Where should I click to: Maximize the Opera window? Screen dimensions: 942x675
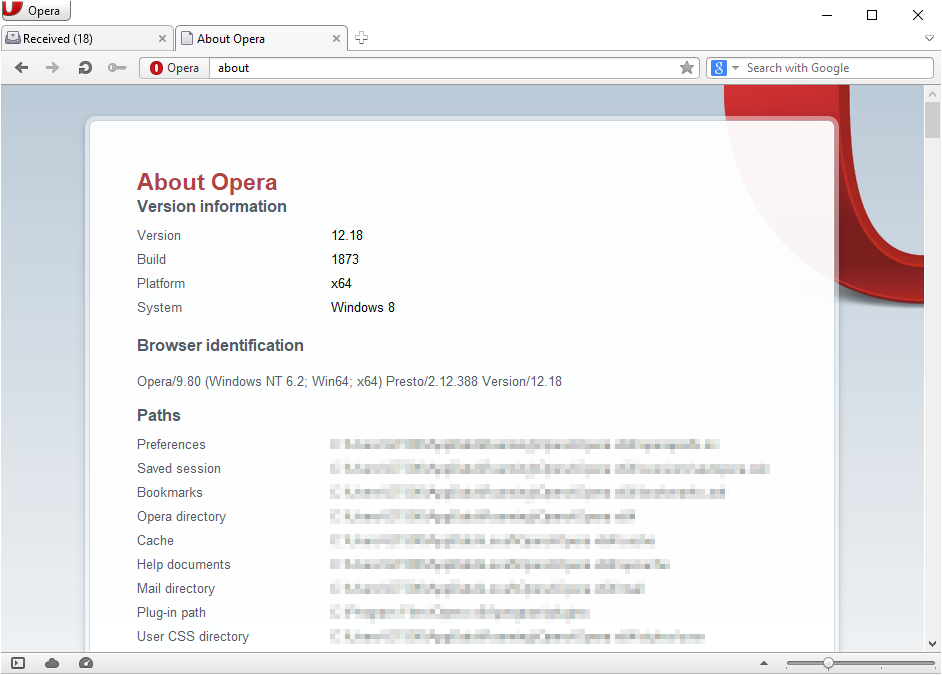[x=872, y=15]
